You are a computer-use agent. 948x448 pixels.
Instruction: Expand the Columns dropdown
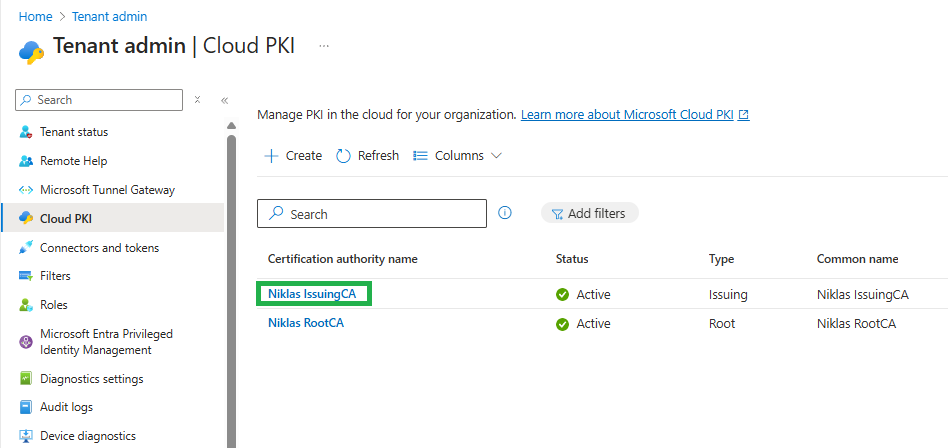click(457, 156)
